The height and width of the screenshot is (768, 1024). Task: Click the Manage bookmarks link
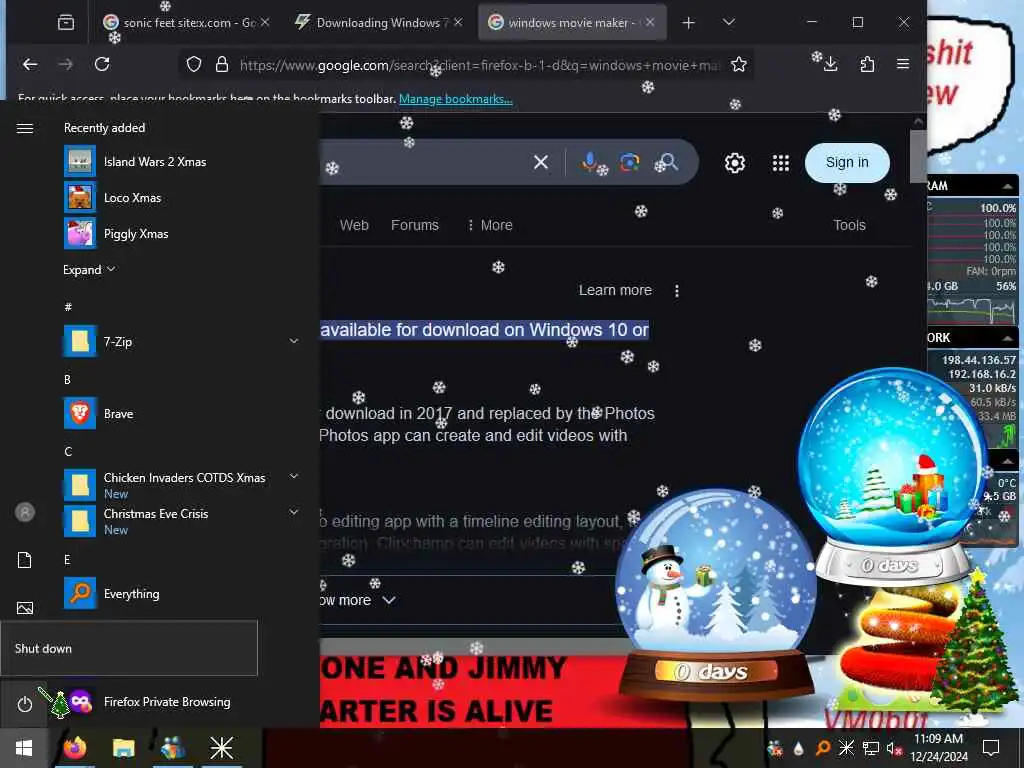tap(456, 99)
